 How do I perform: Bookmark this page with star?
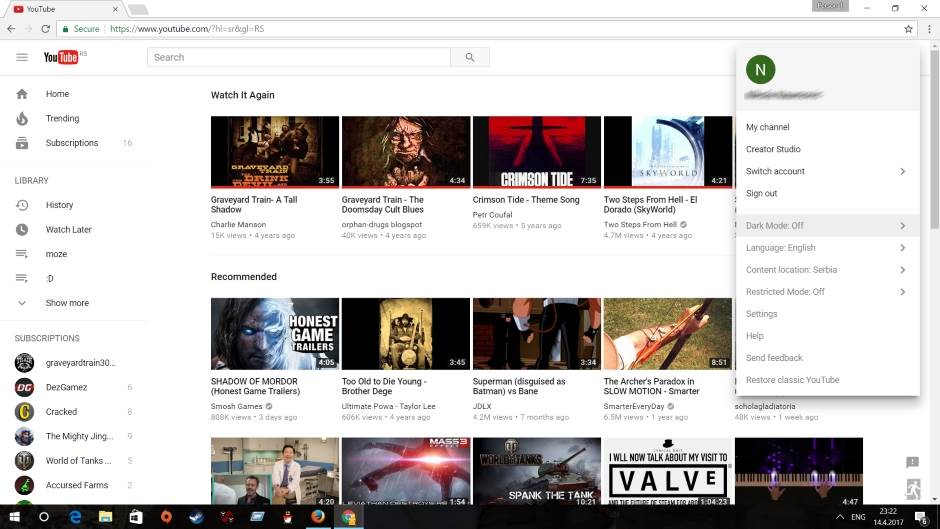pos(908,28)
